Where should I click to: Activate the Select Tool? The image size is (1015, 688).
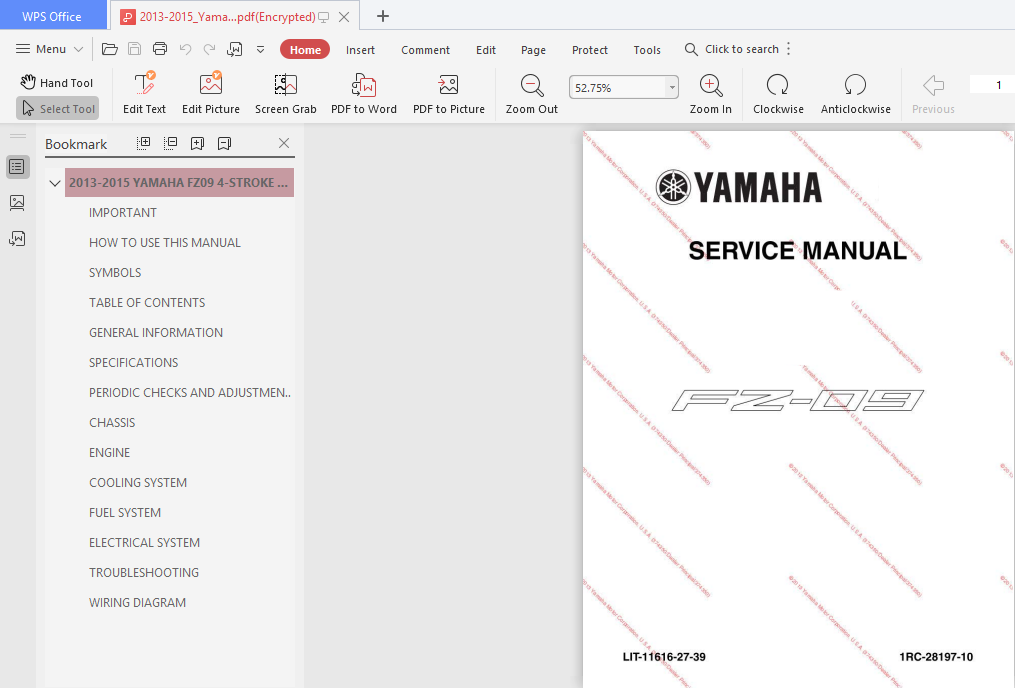pyautogui.click(x=57, y=109)
